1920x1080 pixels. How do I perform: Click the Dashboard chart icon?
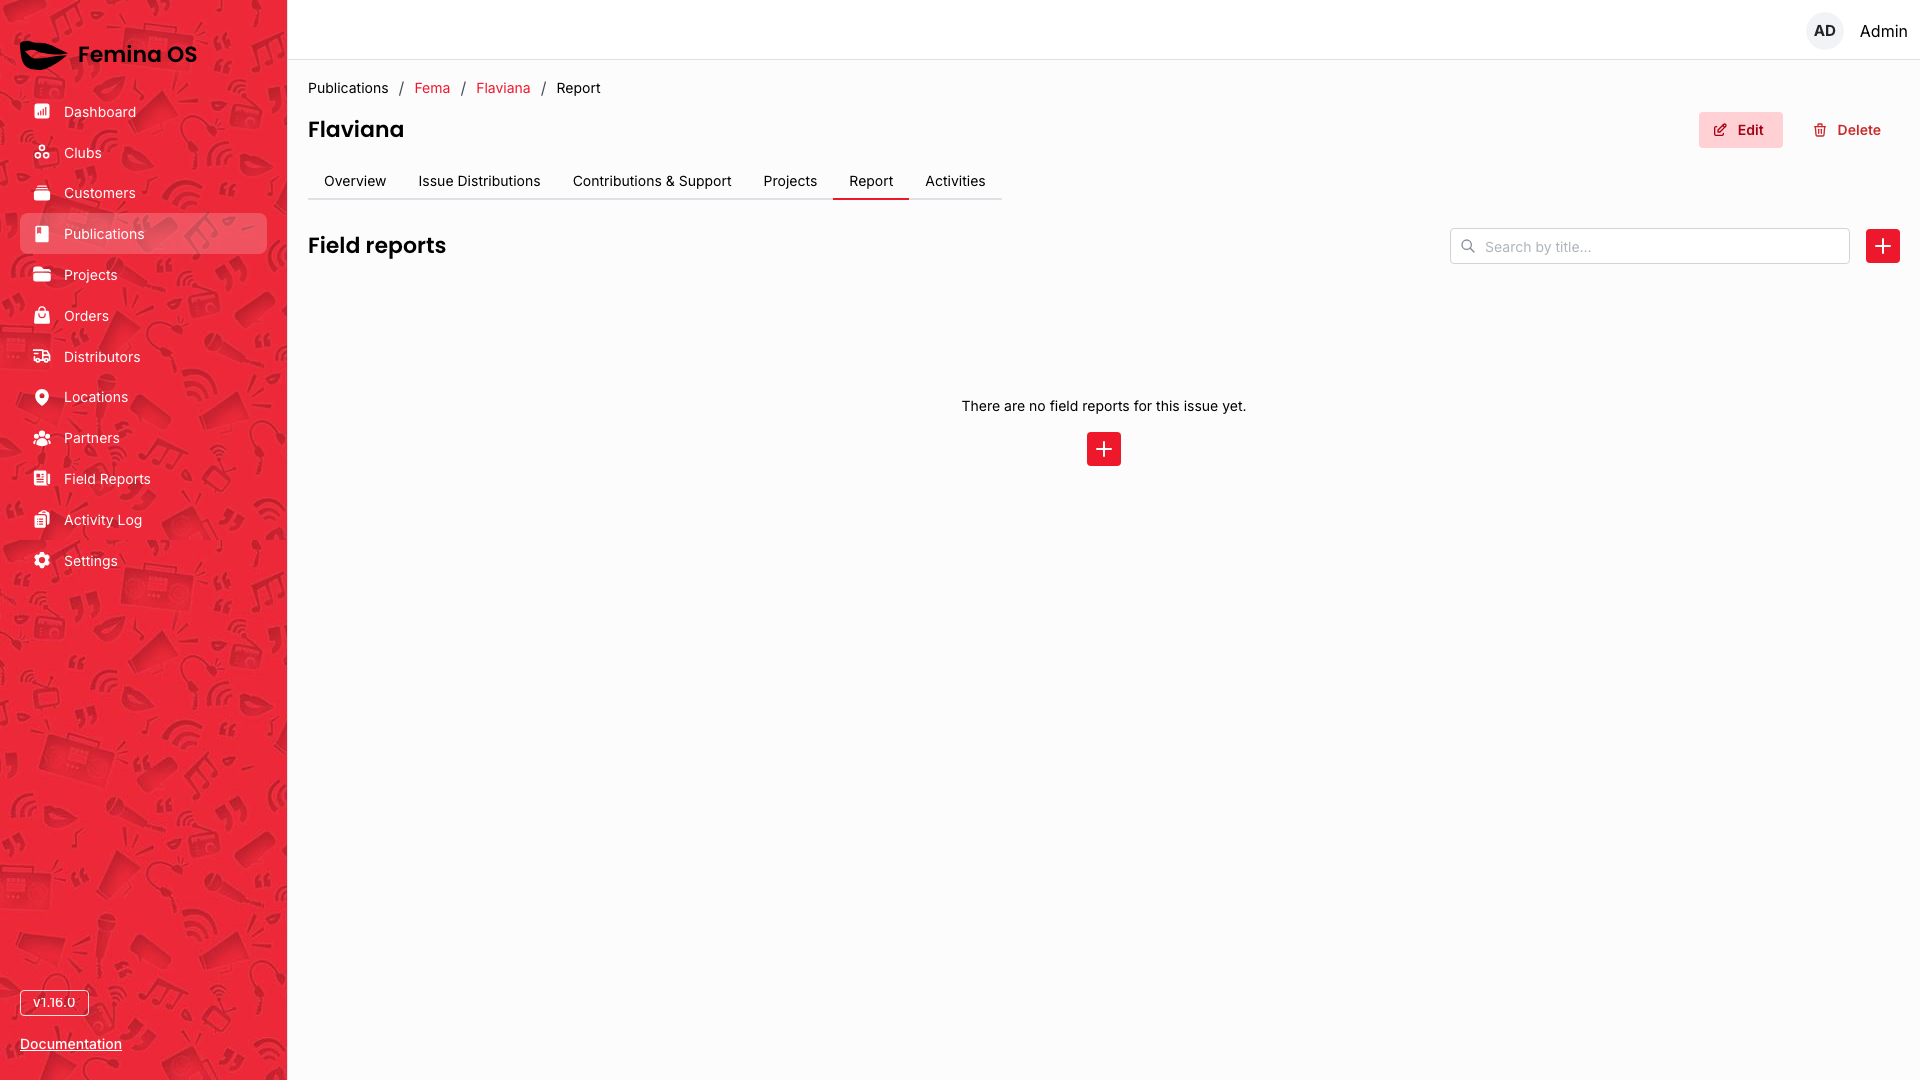pos(42,112)
